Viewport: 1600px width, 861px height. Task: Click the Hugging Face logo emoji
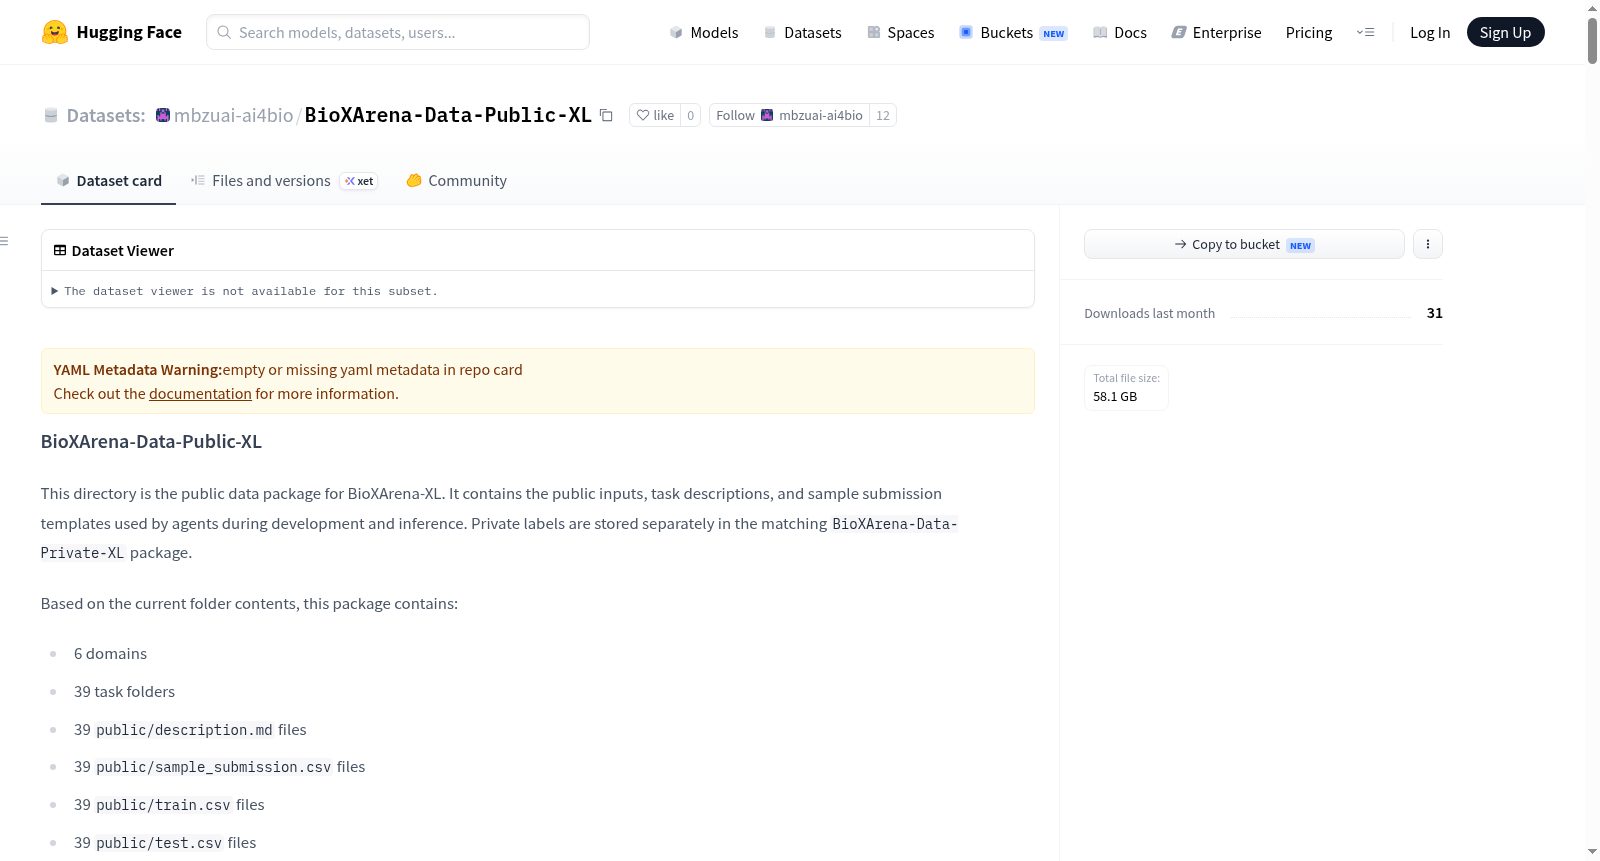coord(55,32)
